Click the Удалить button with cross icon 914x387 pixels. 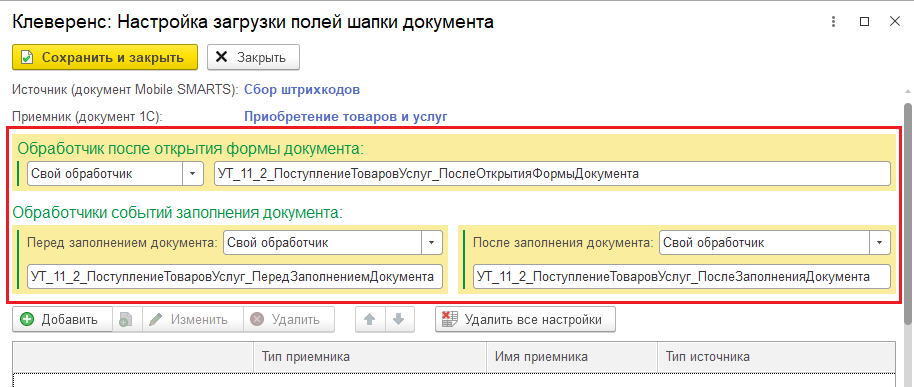coord(289,319)
